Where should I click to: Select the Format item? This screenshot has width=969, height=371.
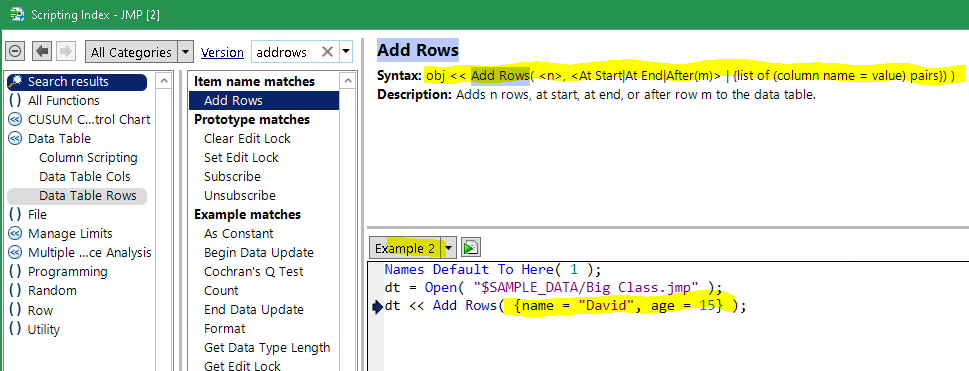pos(225,328)
